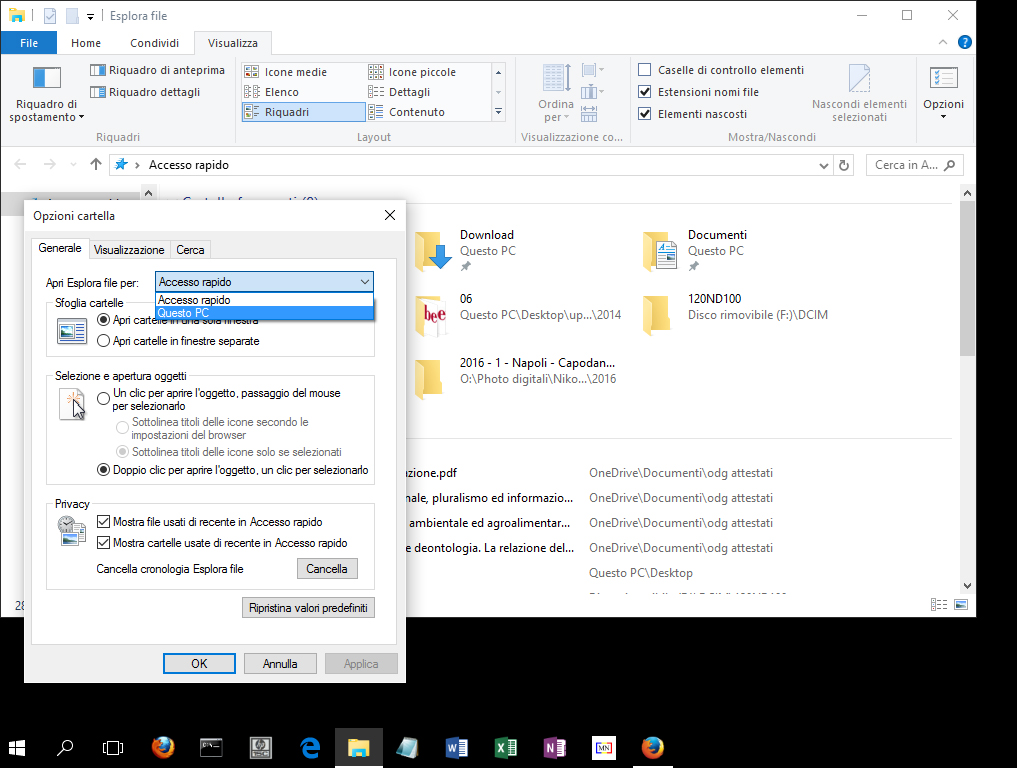Enable Caselle di controllo elementi checkbox
This screenshot has height=768, width=1017.
pyautogui.click(x=644, y=69)
